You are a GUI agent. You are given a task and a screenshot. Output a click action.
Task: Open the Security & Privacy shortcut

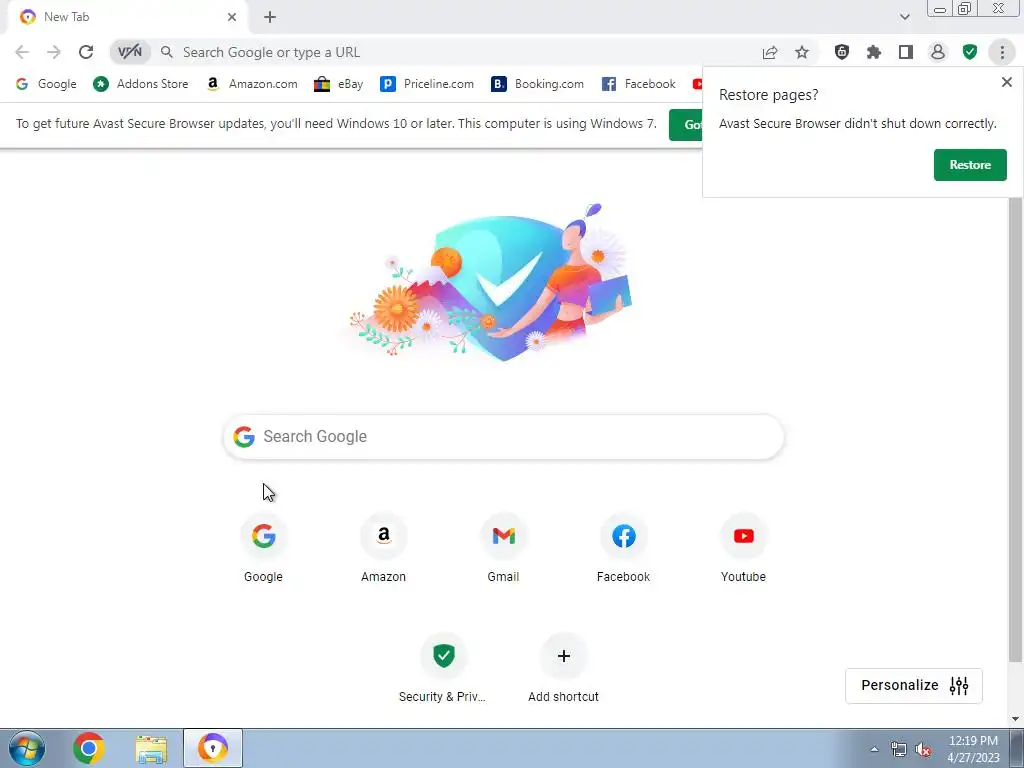tap(443, 668)
